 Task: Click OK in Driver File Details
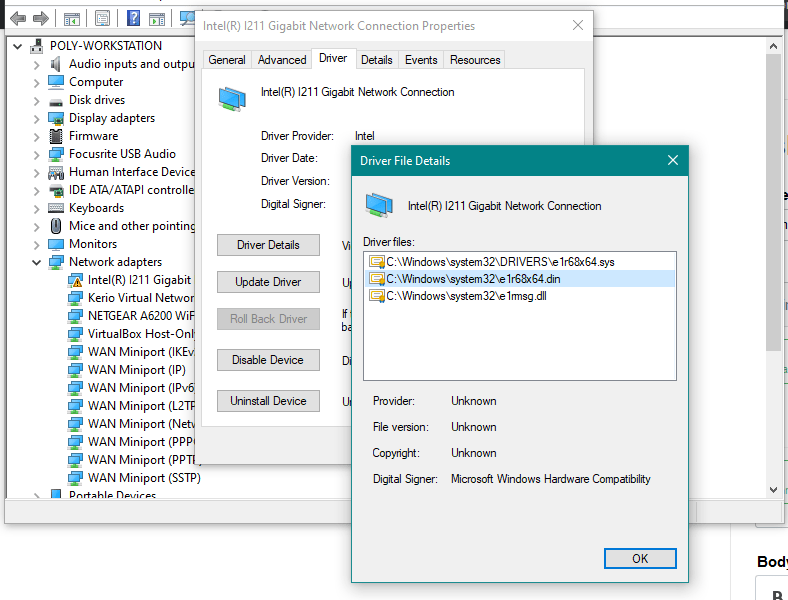(x=640, y=559)
